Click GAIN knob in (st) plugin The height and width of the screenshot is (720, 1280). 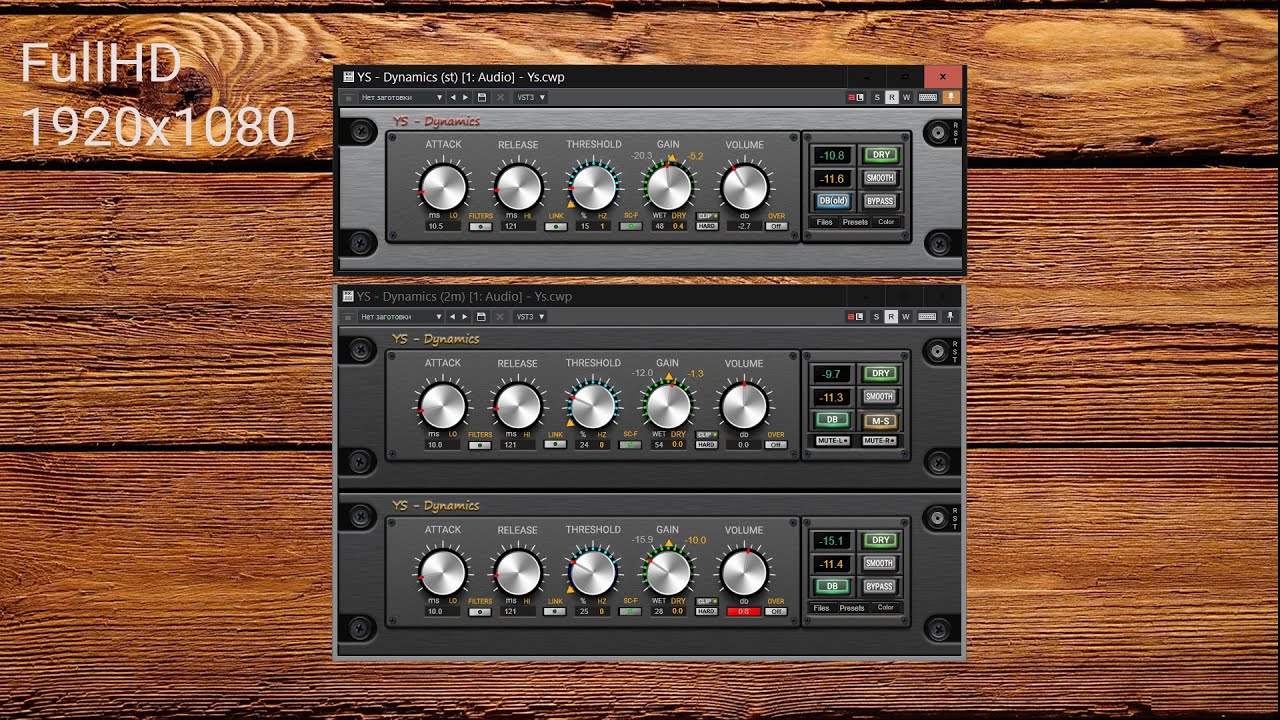[x=668, y=187]
